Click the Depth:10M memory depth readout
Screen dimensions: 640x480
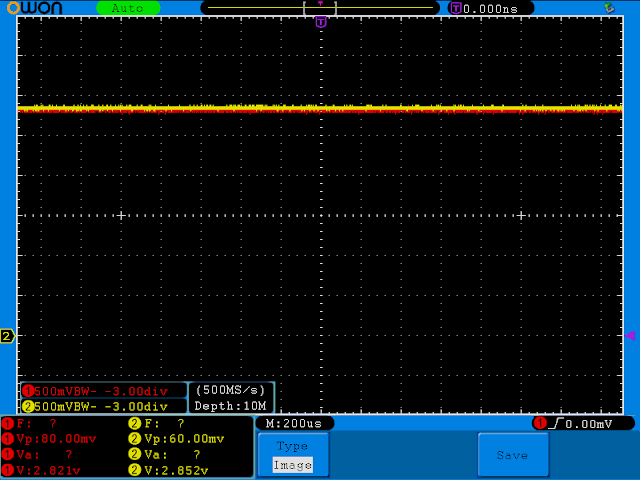click(x=231, y=406)
